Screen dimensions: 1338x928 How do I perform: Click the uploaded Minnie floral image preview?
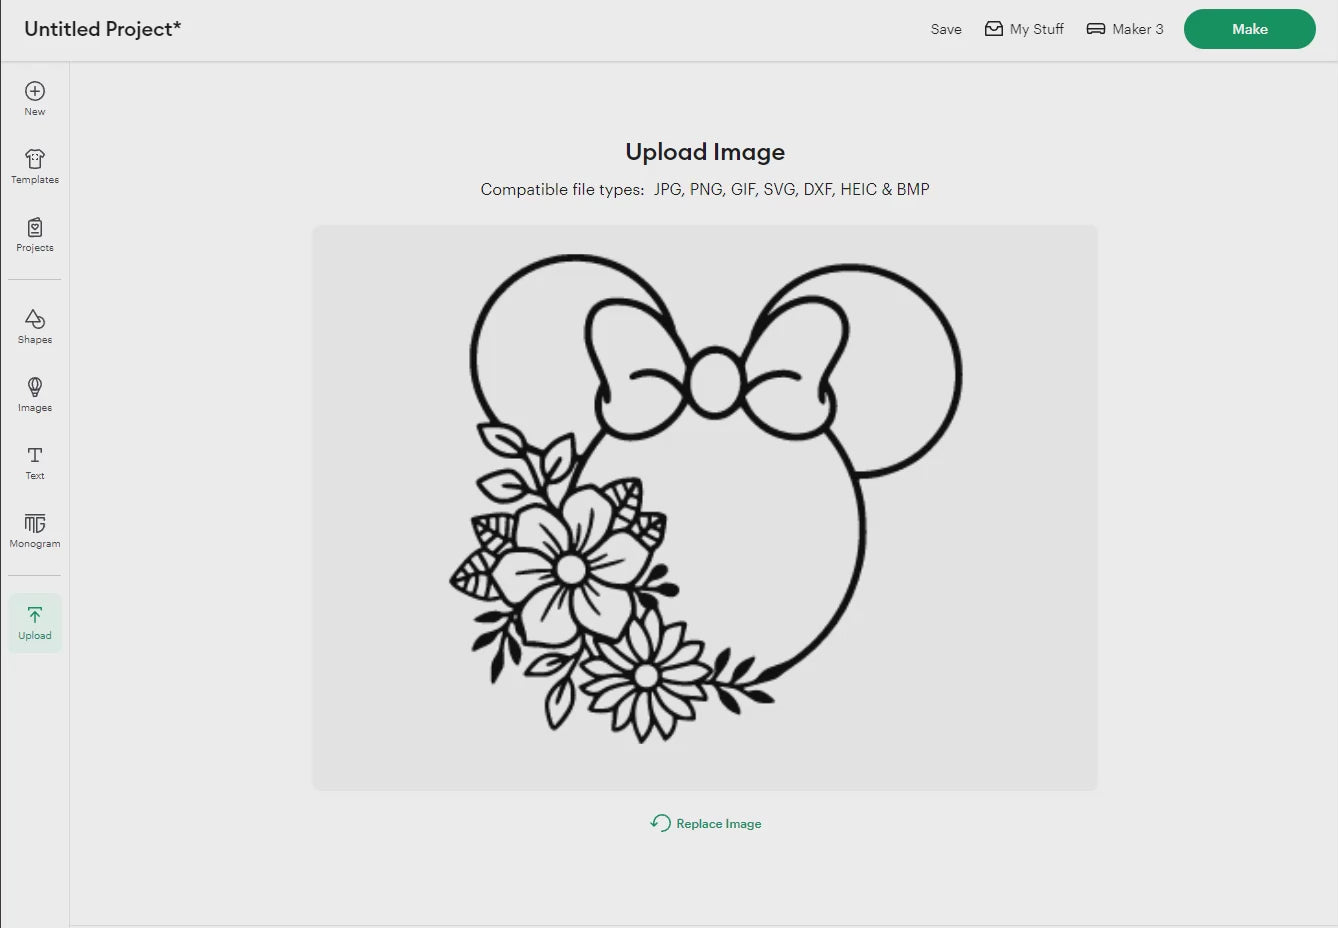coord(705,508)
